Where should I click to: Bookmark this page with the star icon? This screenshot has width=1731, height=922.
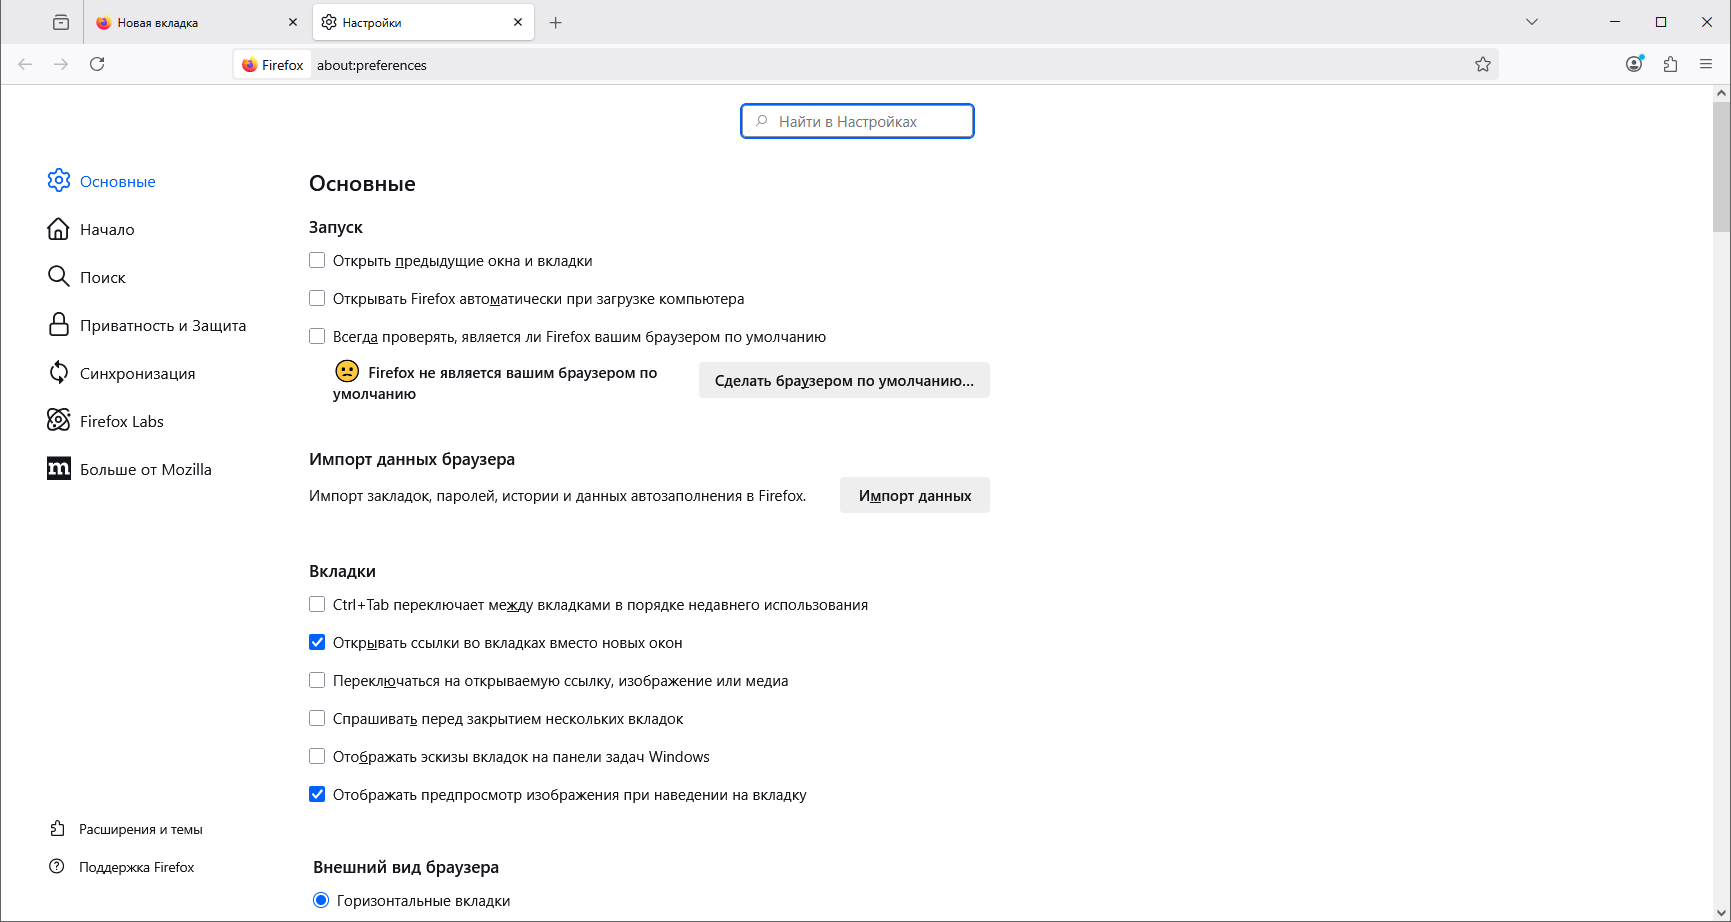point(1482,64)
